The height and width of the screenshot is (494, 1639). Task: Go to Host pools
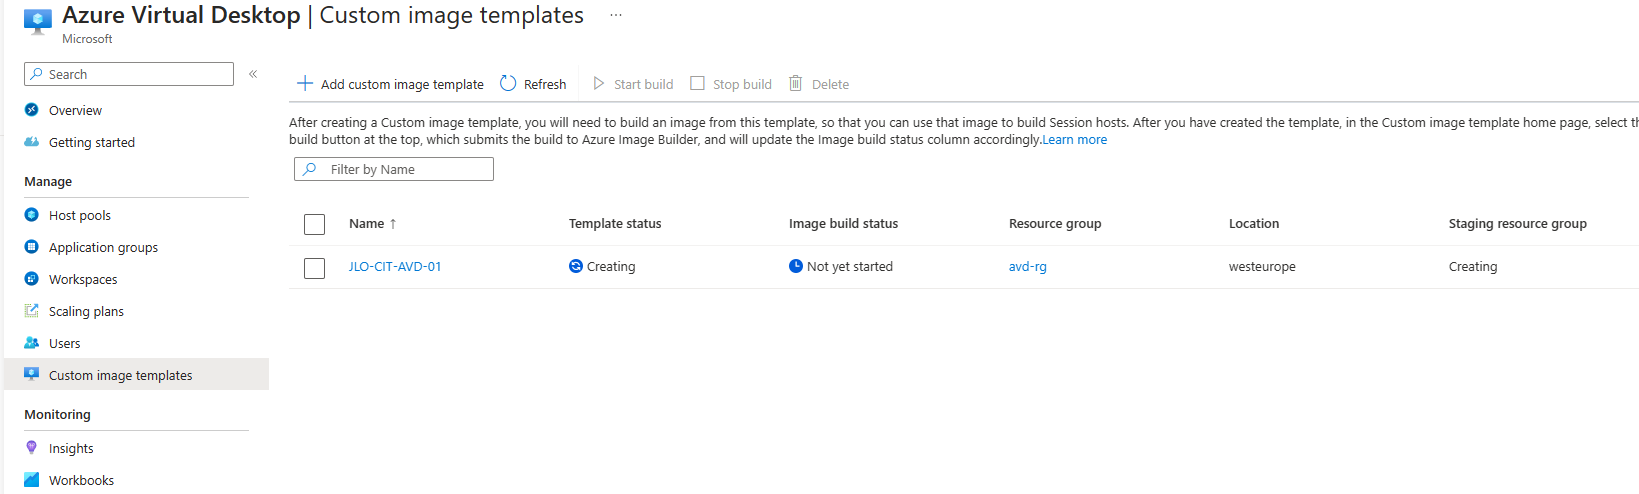pyautogui.click(x=80, y=215)
